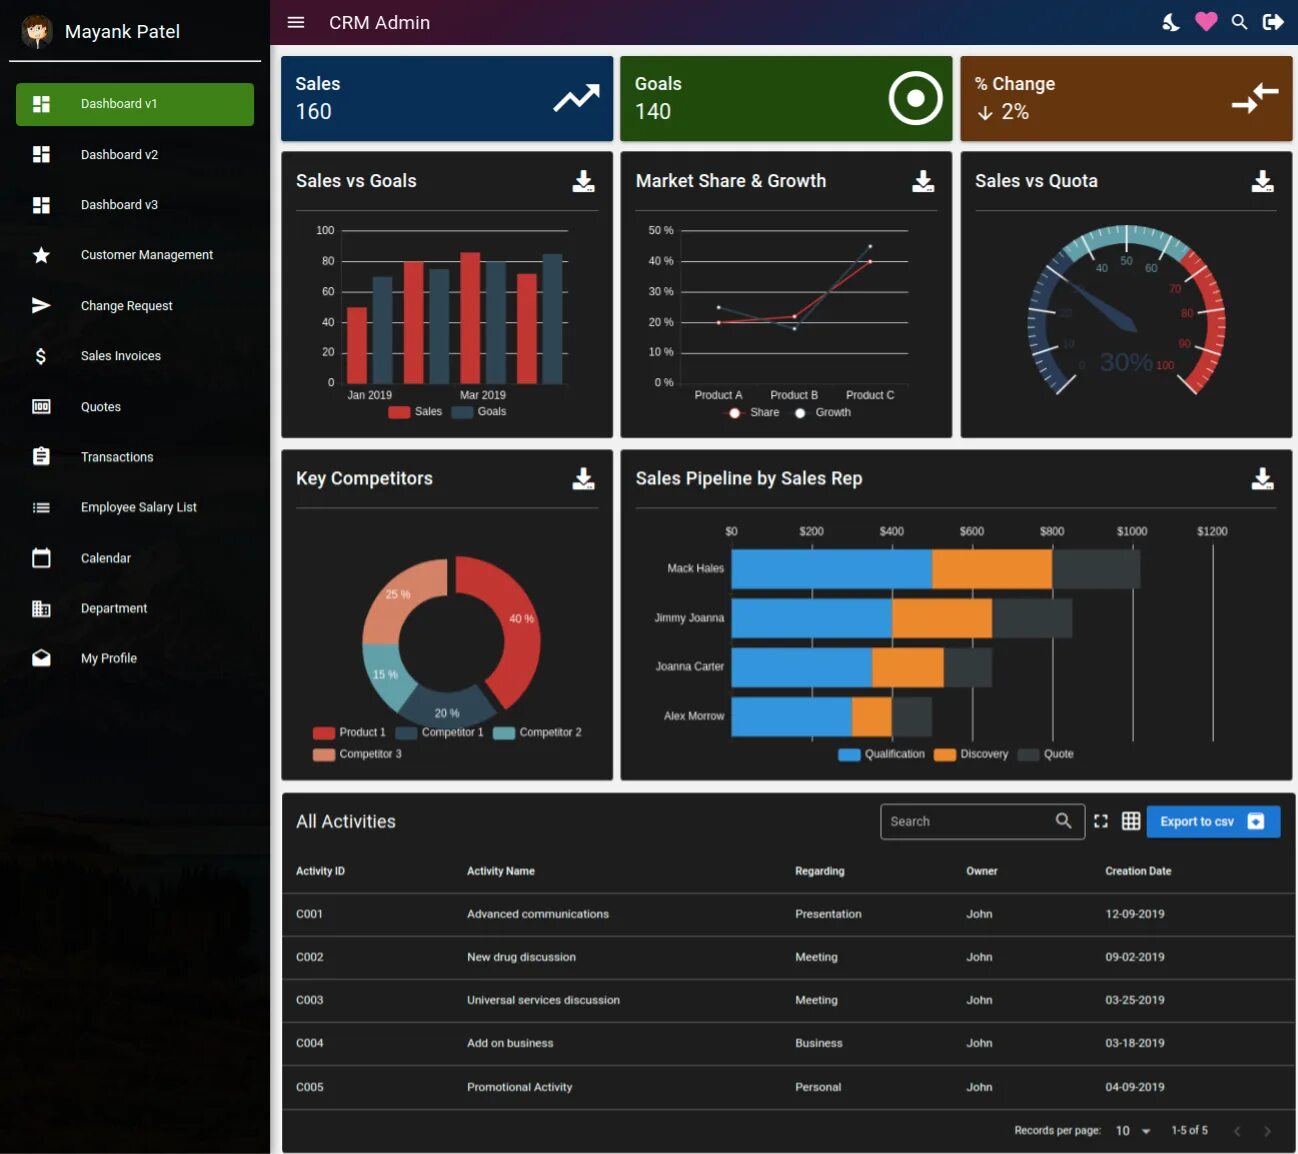The height and width of the screenshot is (1154, 1298).
Task: Click the Goals target icon
Action: (x=915, y=98)
